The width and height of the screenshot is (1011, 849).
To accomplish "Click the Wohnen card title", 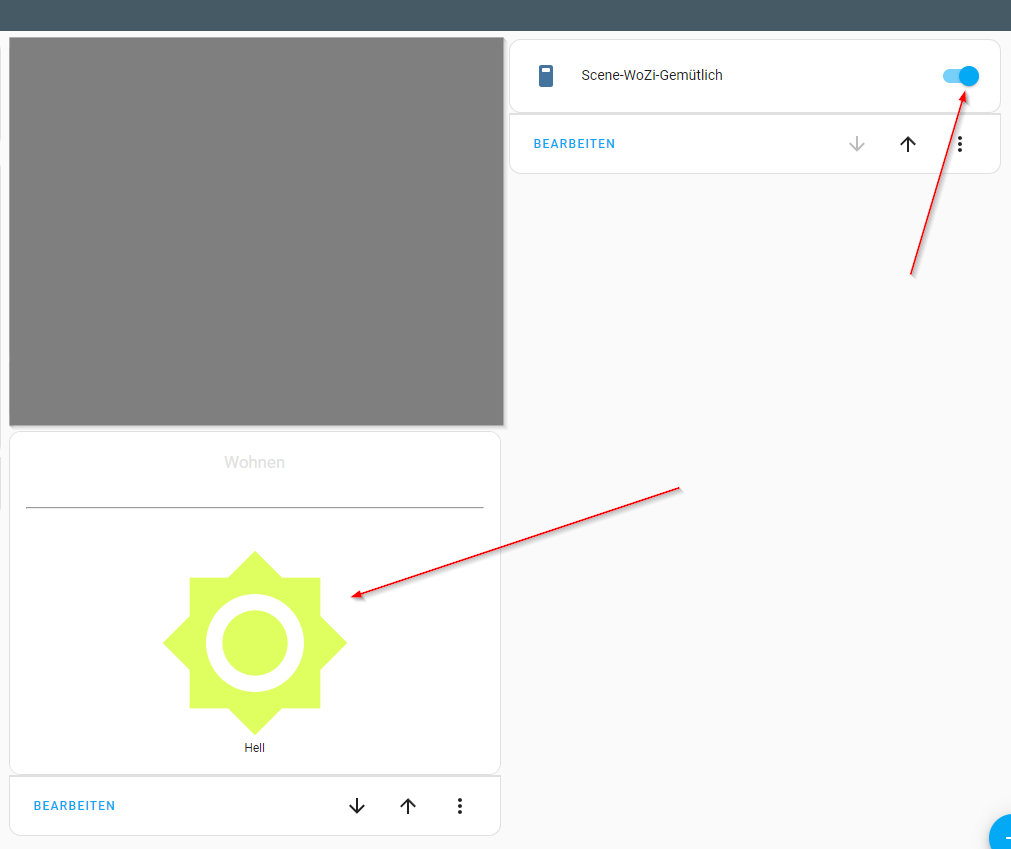I will [254, 462].
